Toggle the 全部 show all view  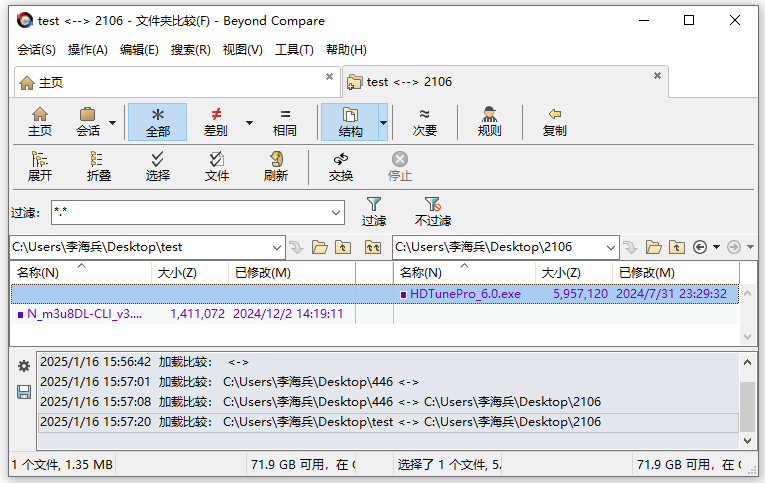[x=158, y=122]
